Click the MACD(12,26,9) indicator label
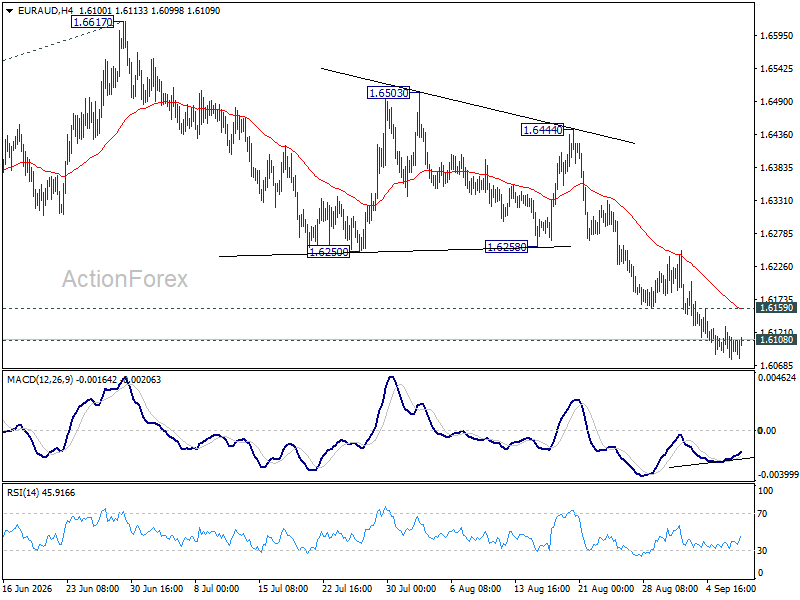800x600 pixels. [x=40, y=365]
